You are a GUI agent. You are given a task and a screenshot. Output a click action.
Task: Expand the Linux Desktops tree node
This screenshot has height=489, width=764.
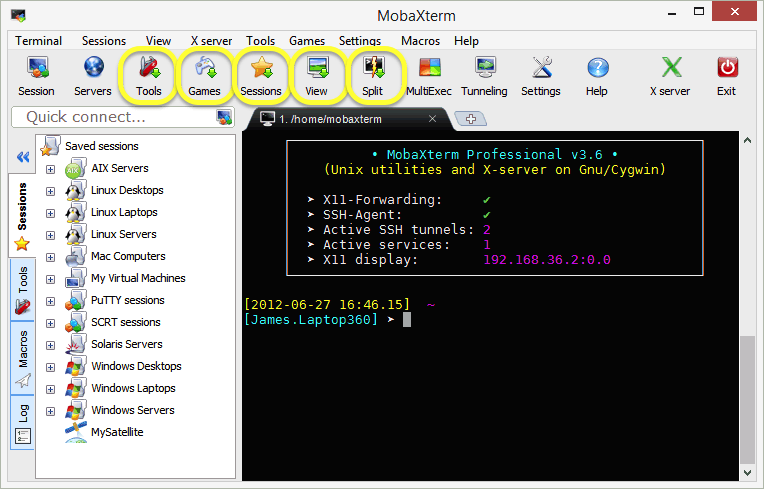[x=50, y=191]
